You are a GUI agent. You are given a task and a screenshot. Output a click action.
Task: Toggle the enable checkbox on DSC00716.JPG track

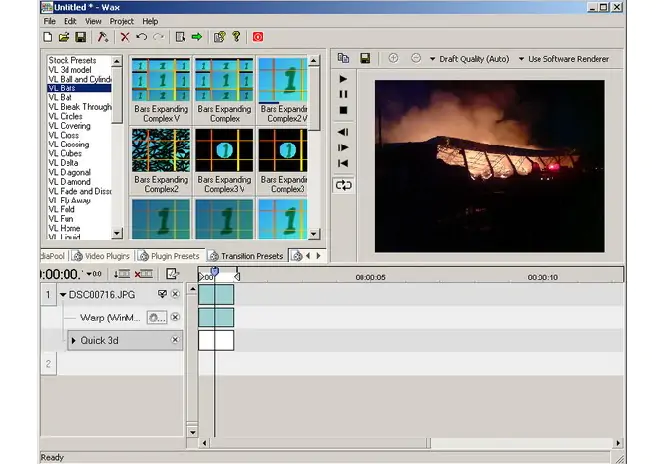point(162,294)
